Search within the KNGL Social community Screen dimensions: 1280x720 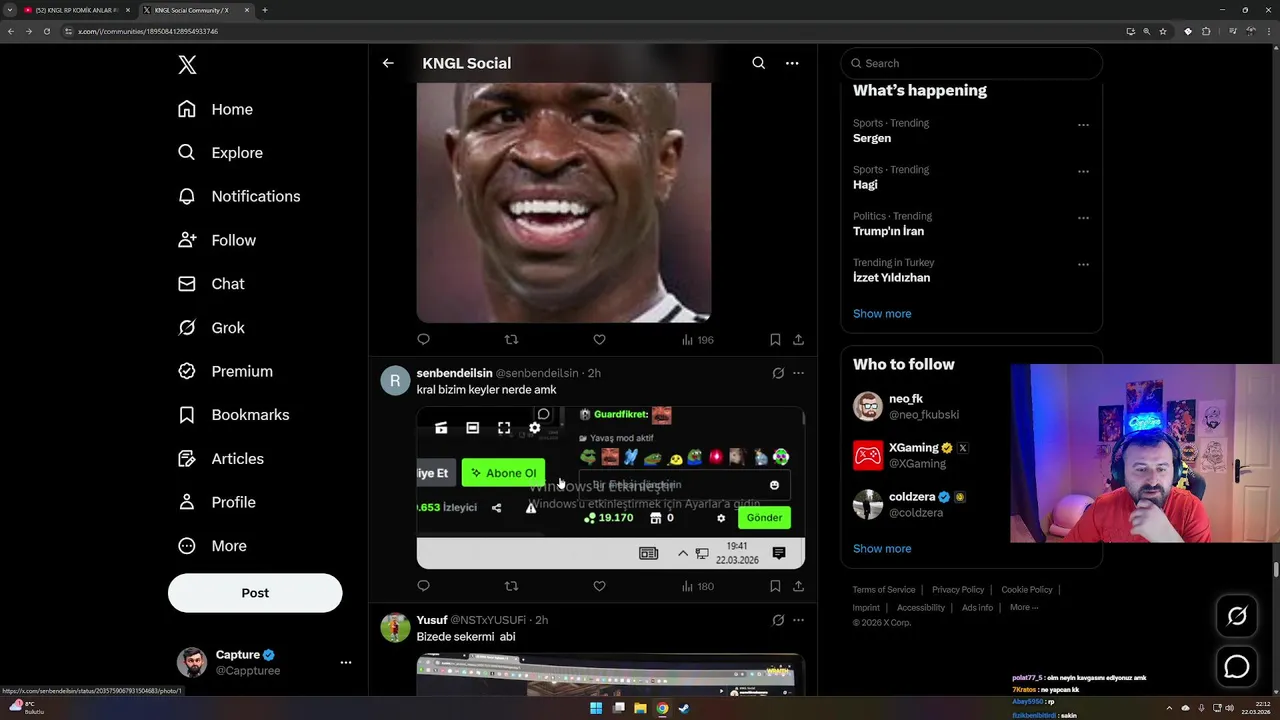[x=759, y=63]
